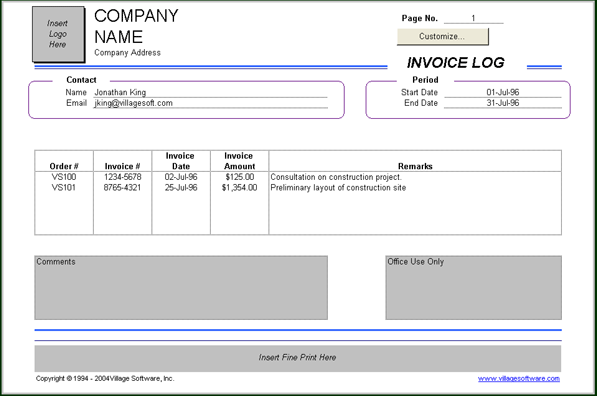Image resolution: width=597 pixels, height=396 pixels.
Task: Click the Start Date value 01-Jul-96
Action: tap(503, 92)
